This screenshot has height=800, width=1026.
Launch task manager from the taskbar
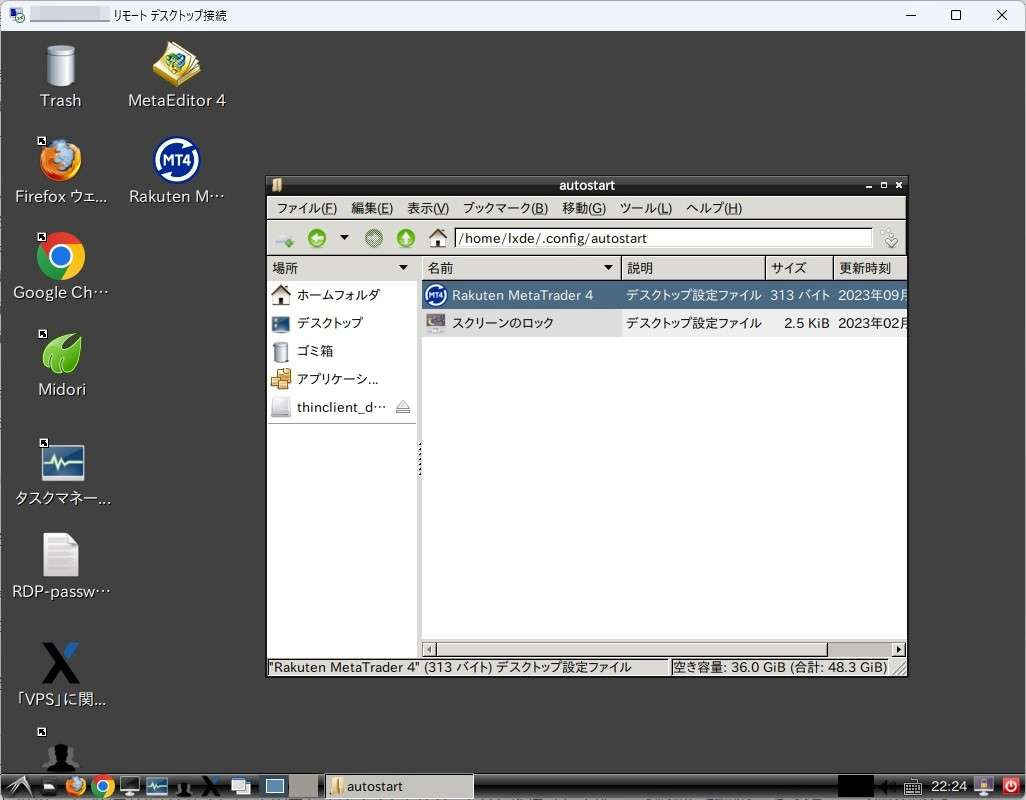tap(157, 786)
